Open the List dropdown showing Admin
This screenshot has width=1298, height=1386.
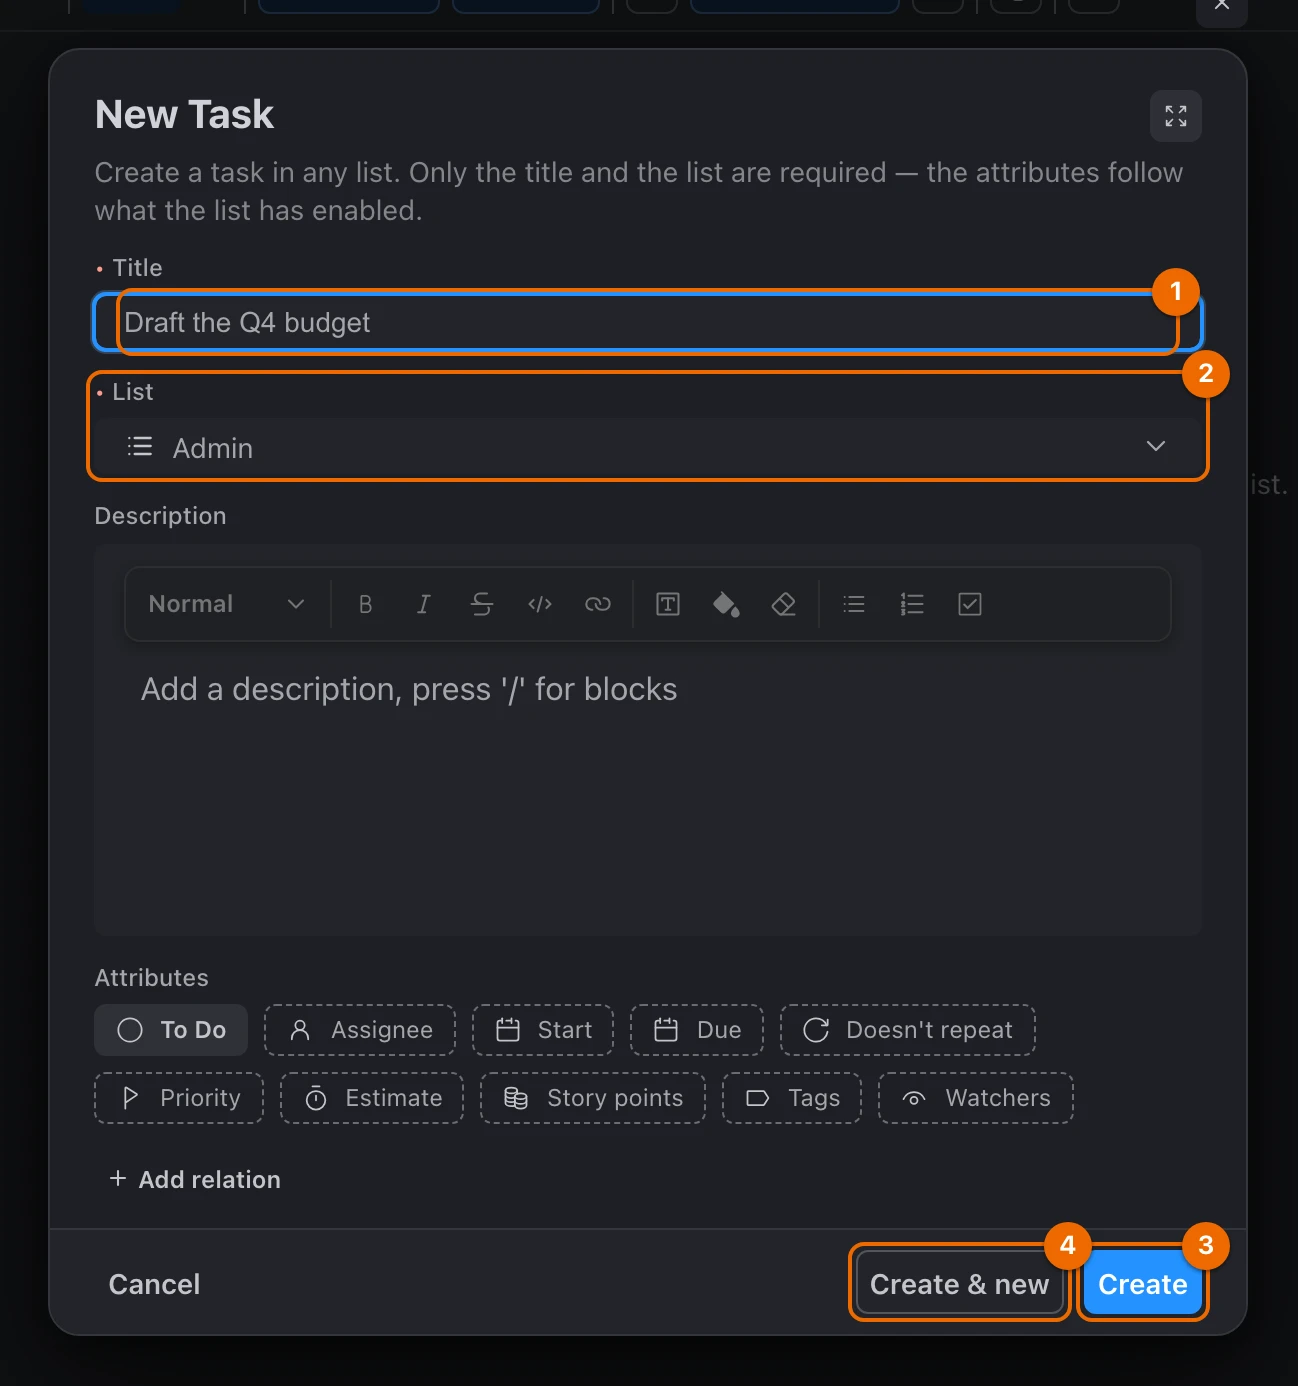pos(648,447)
